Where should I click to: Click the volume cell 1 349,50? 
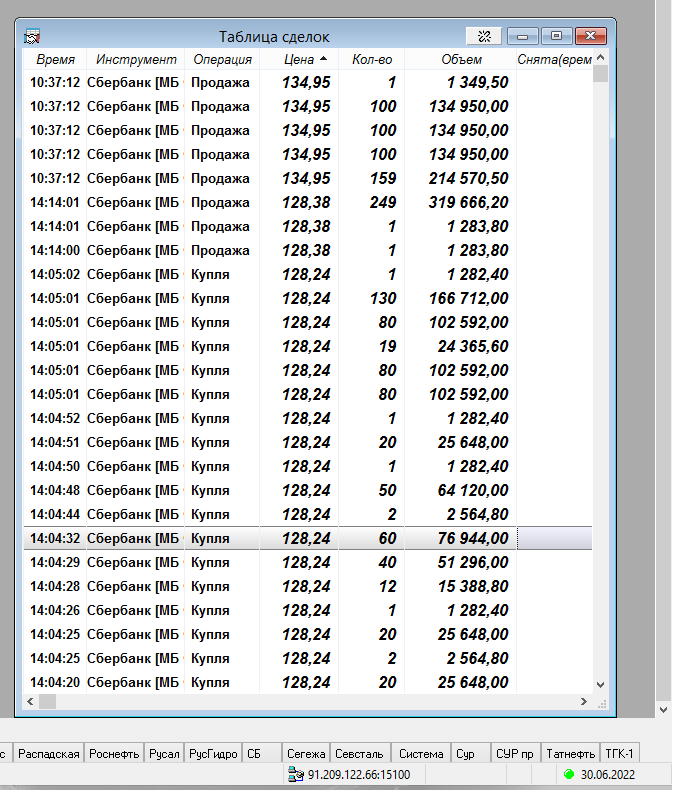[478, 82]
